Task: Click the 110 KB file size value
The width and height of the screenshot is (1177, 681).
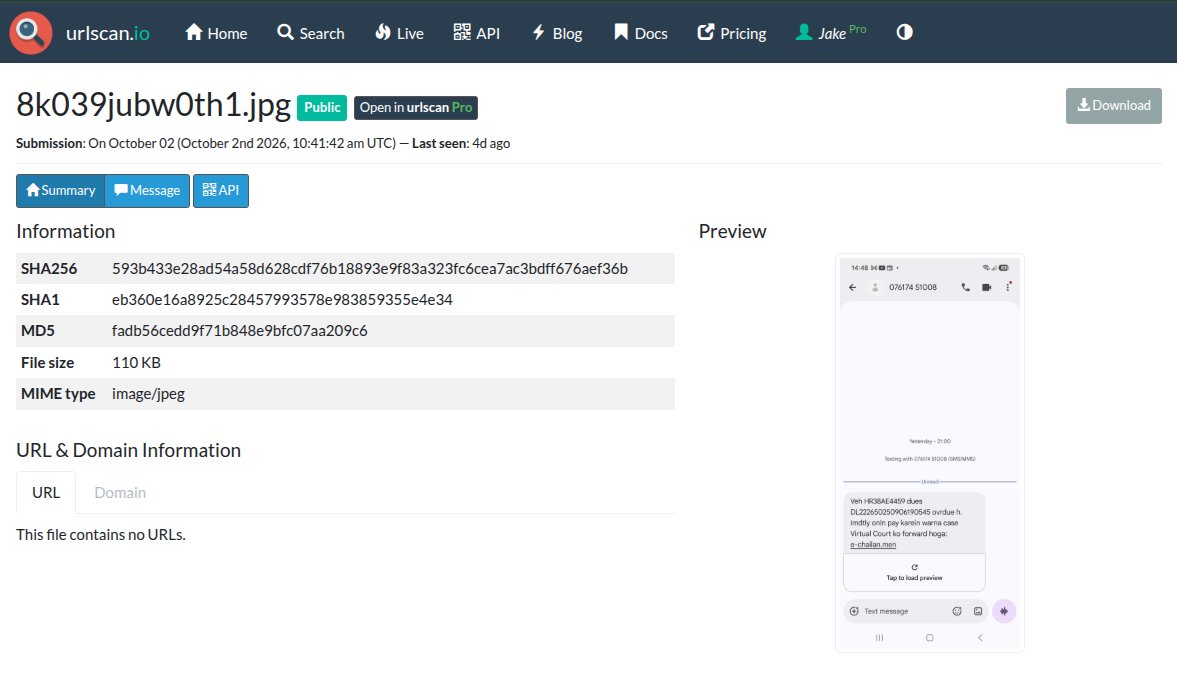Action: pyautogui.click(x=137, y=363)
